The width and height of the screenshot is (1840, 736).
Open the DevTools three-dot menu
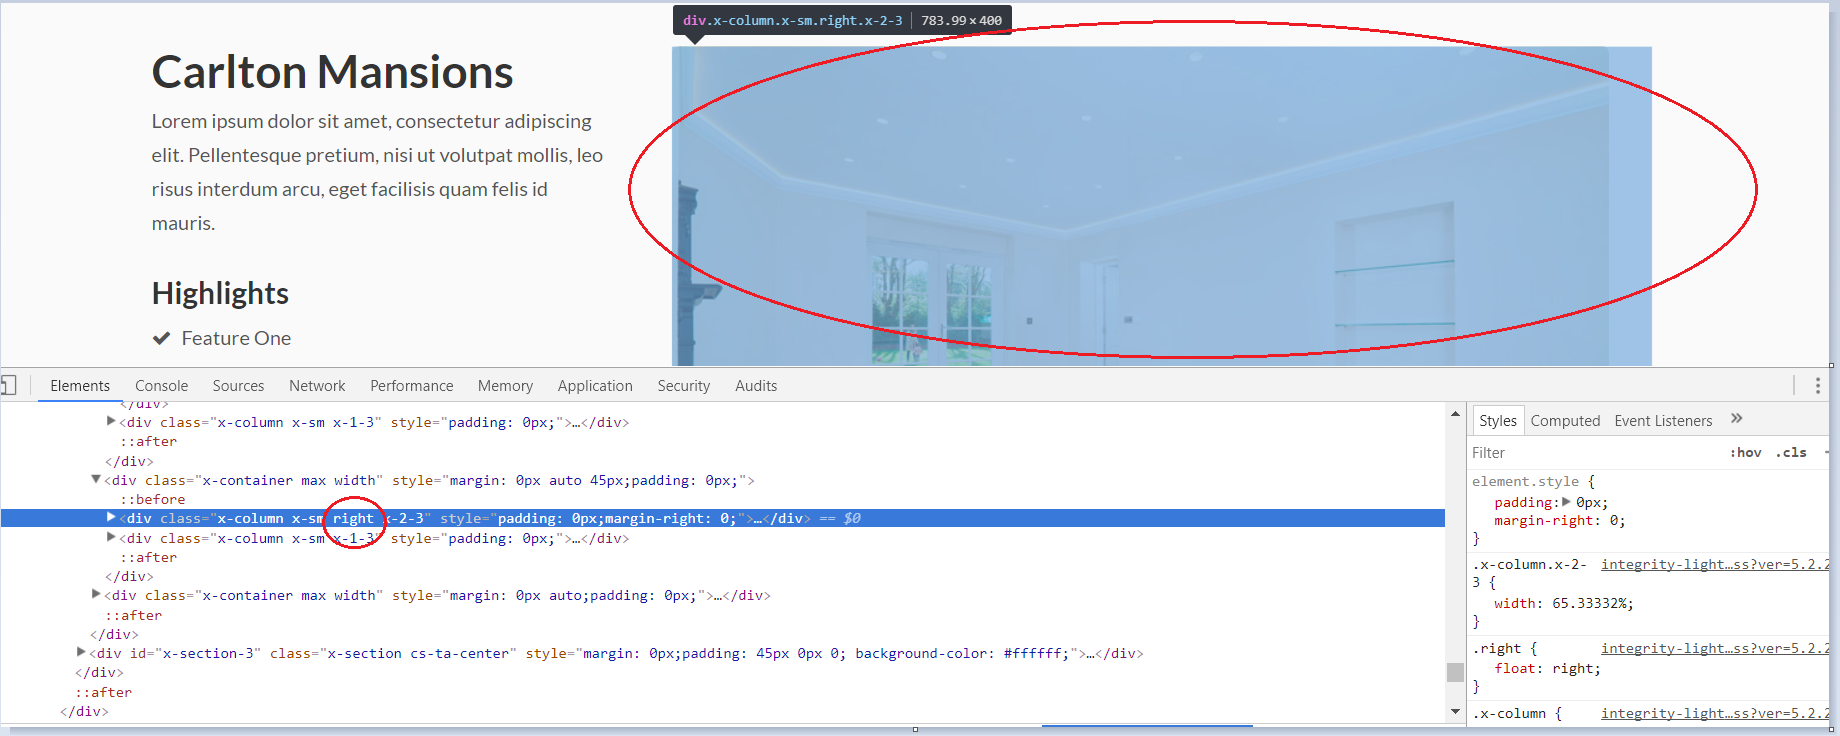pyautogui.click(x=1817, y=385)
